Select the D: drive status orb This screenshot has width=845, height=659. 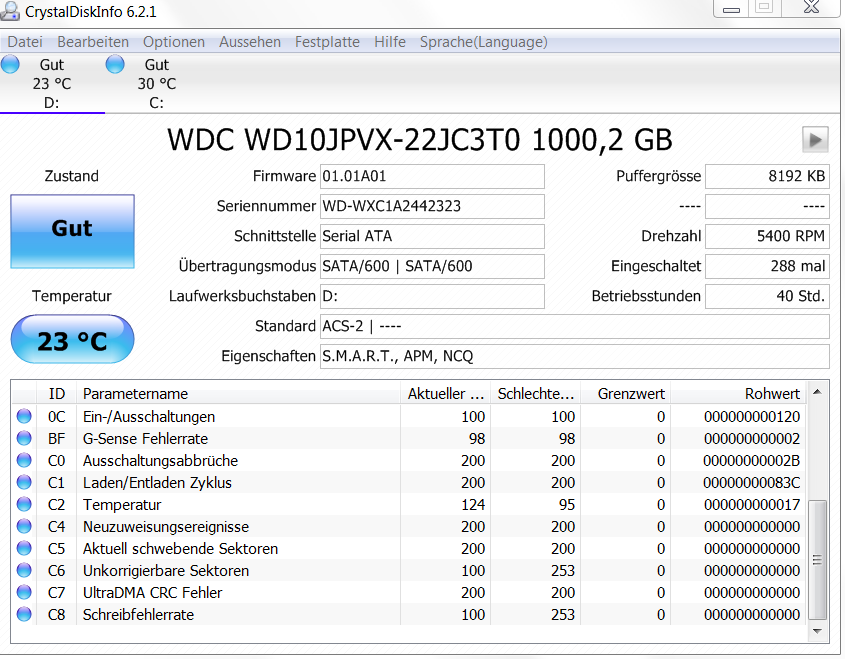[x=10, y=64]
